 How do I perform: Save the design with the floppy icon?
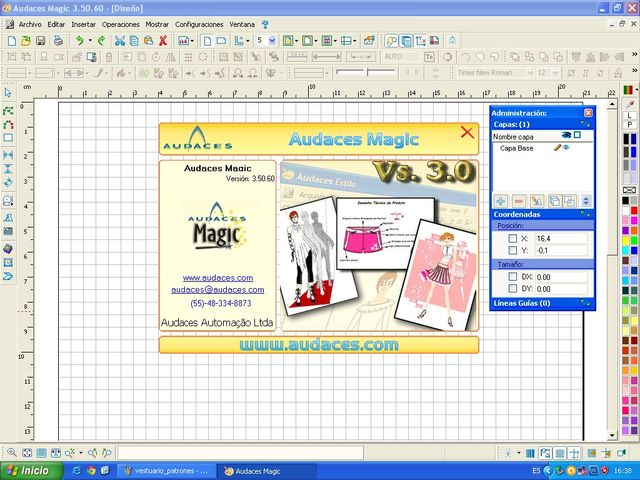coord(40,40)
